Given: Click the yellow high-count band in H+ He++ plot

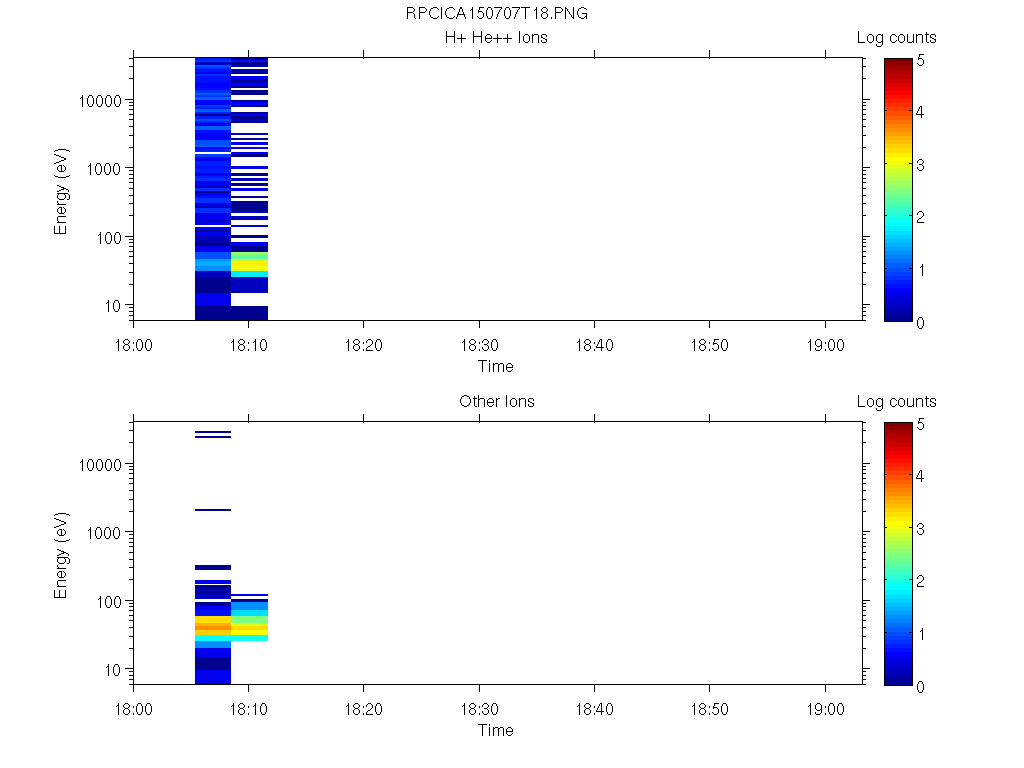Looking at the screenshot, I should 249,266.
